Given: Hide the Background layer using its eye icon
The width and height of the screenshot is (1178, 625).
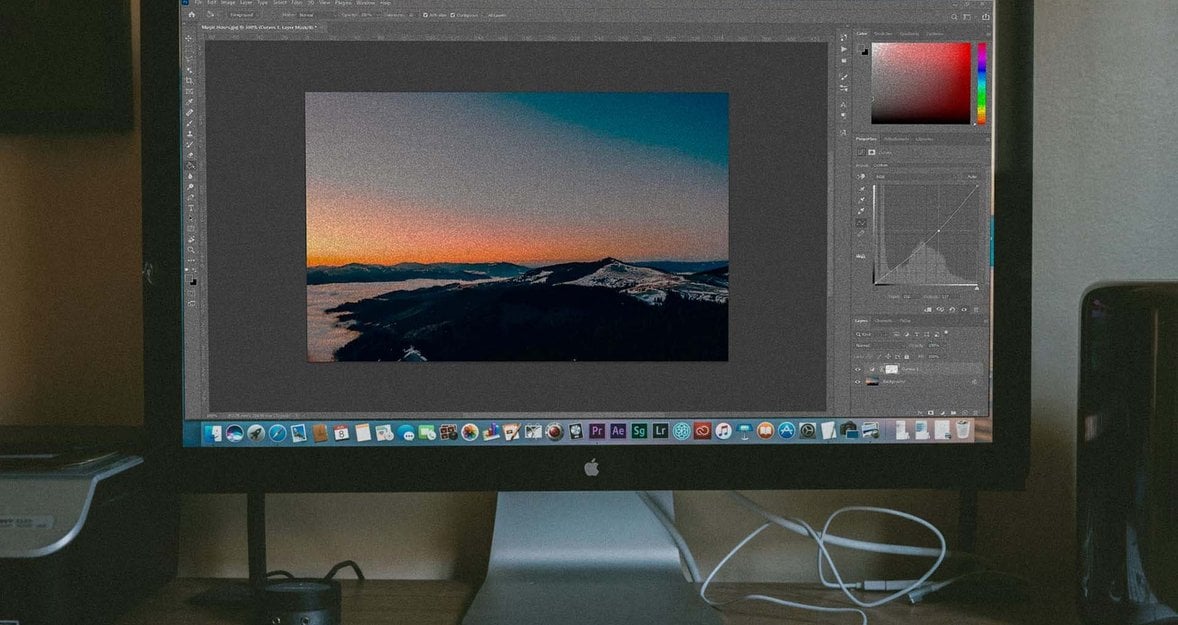Looking at the screenshot, I should point(858,381).
